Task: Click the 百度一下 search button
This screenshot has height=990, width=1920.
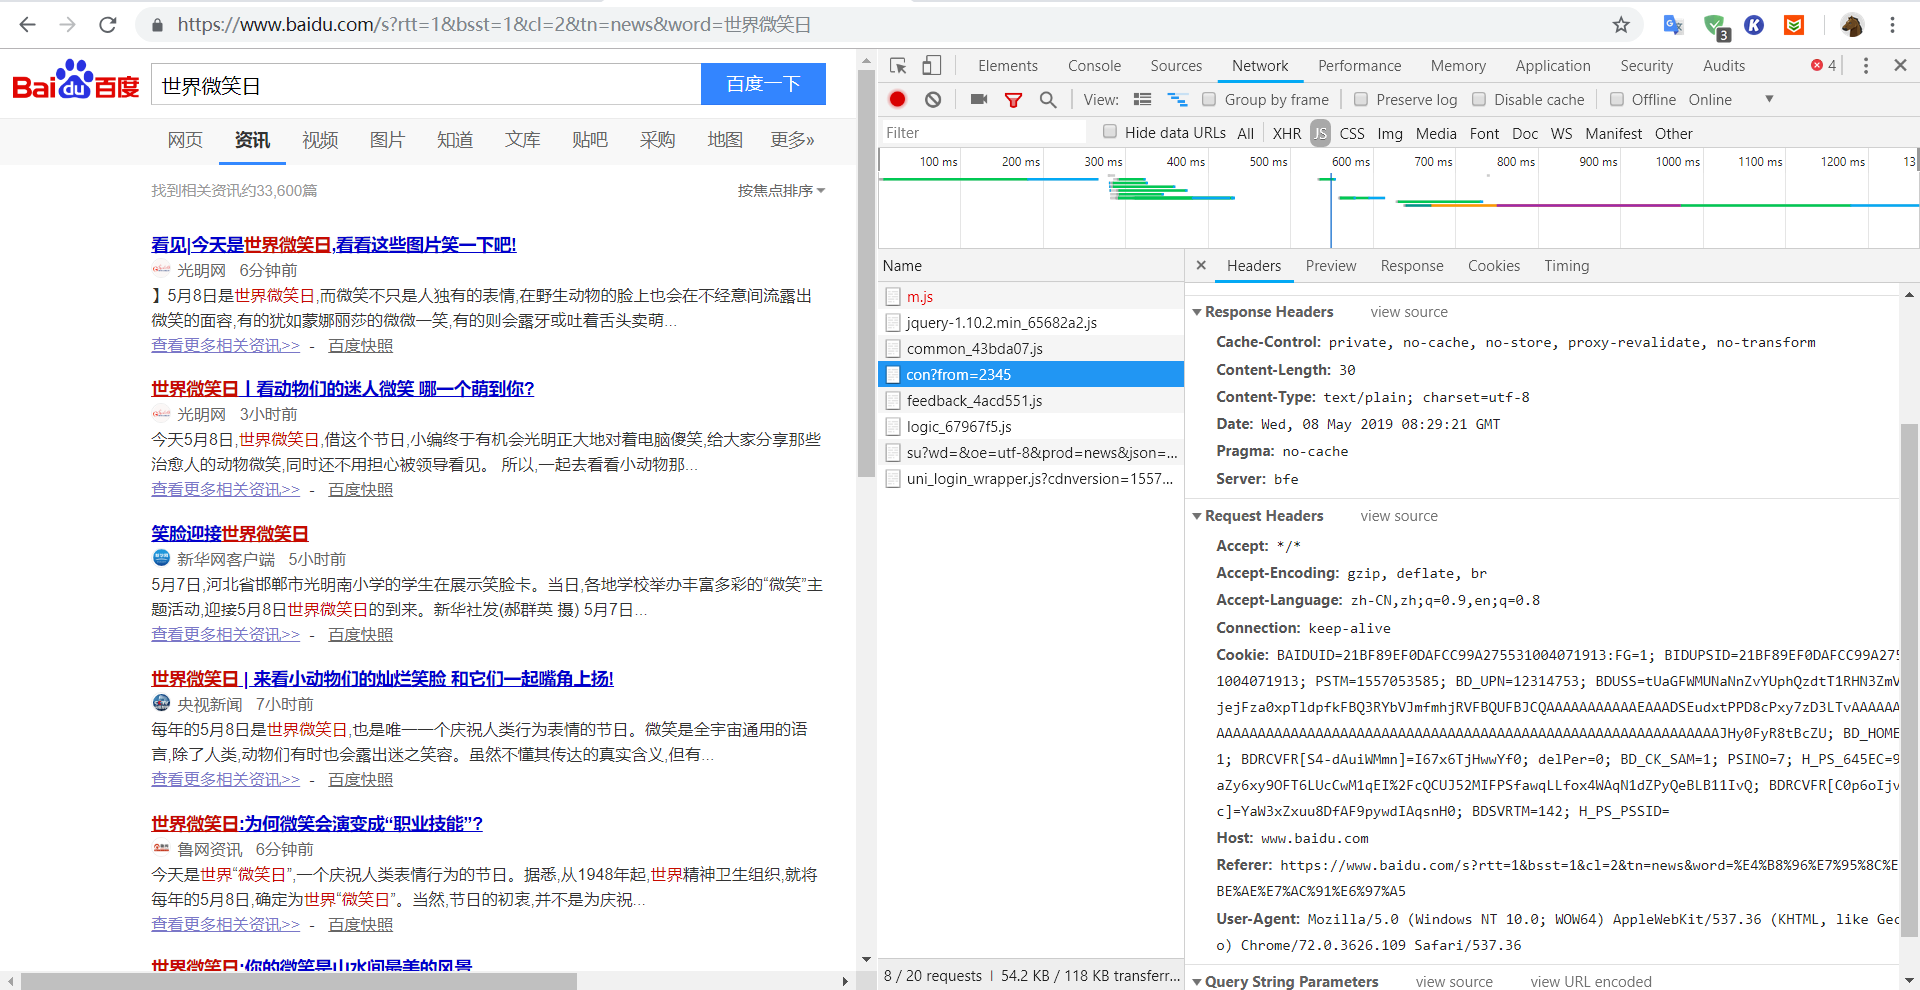Action: pos(763,84)
